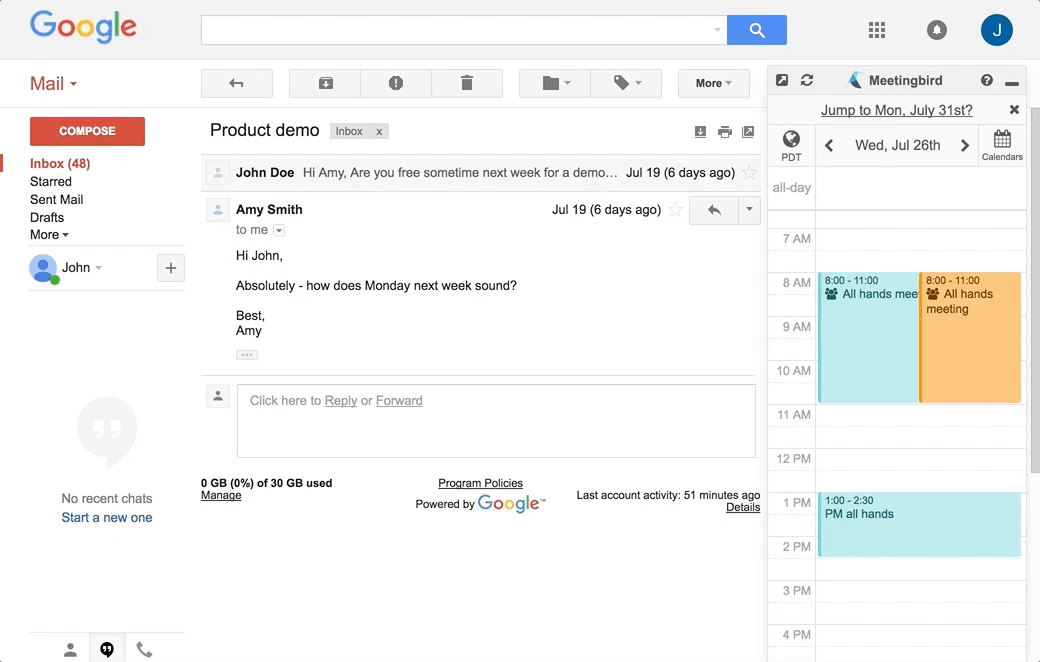Switch to the phone calls tab
Screen dimensions: 1040x662
coord(144,649)
